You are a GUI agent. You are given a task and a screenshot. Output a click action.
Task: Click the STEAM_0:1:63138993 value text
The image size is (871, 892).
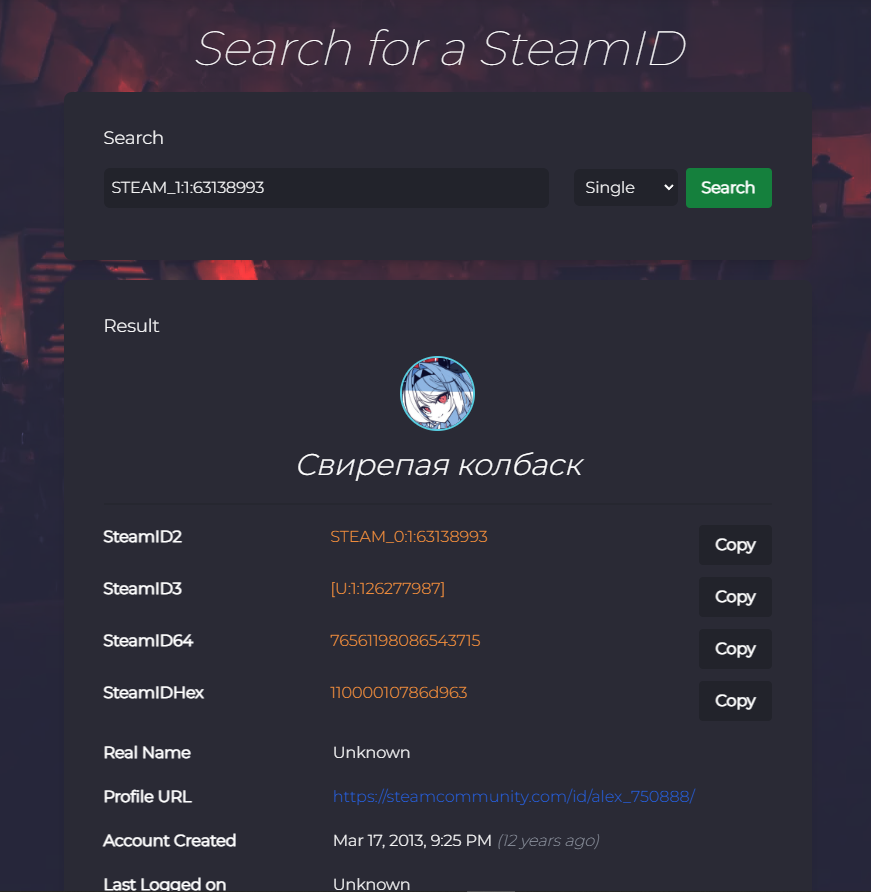click(x=408, y=536)
